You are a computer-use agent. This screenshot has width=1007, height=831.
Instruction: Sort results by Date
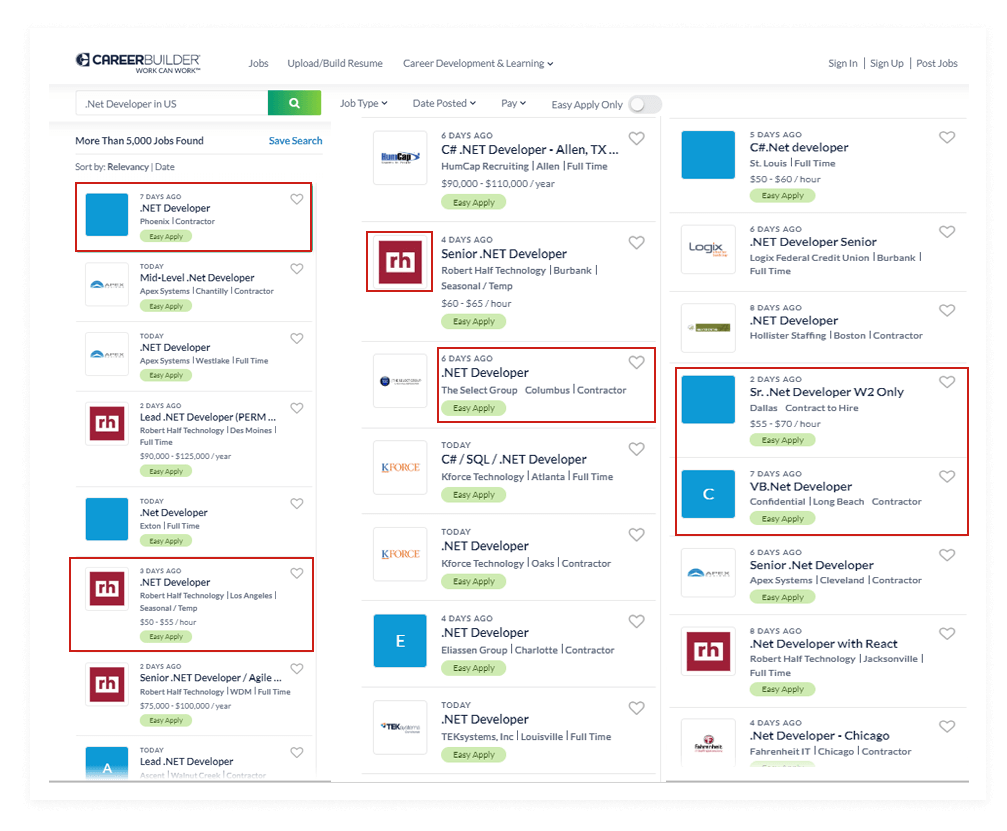164,167
